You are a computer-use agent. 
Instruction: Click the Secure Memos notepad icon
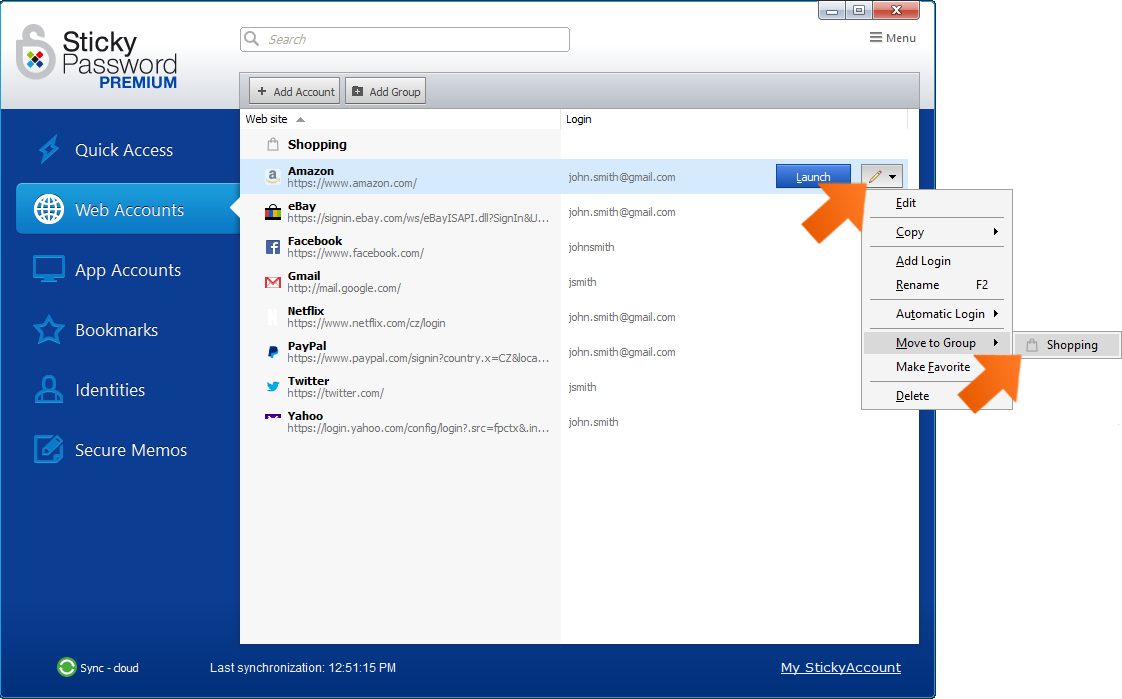coord(49,449)
